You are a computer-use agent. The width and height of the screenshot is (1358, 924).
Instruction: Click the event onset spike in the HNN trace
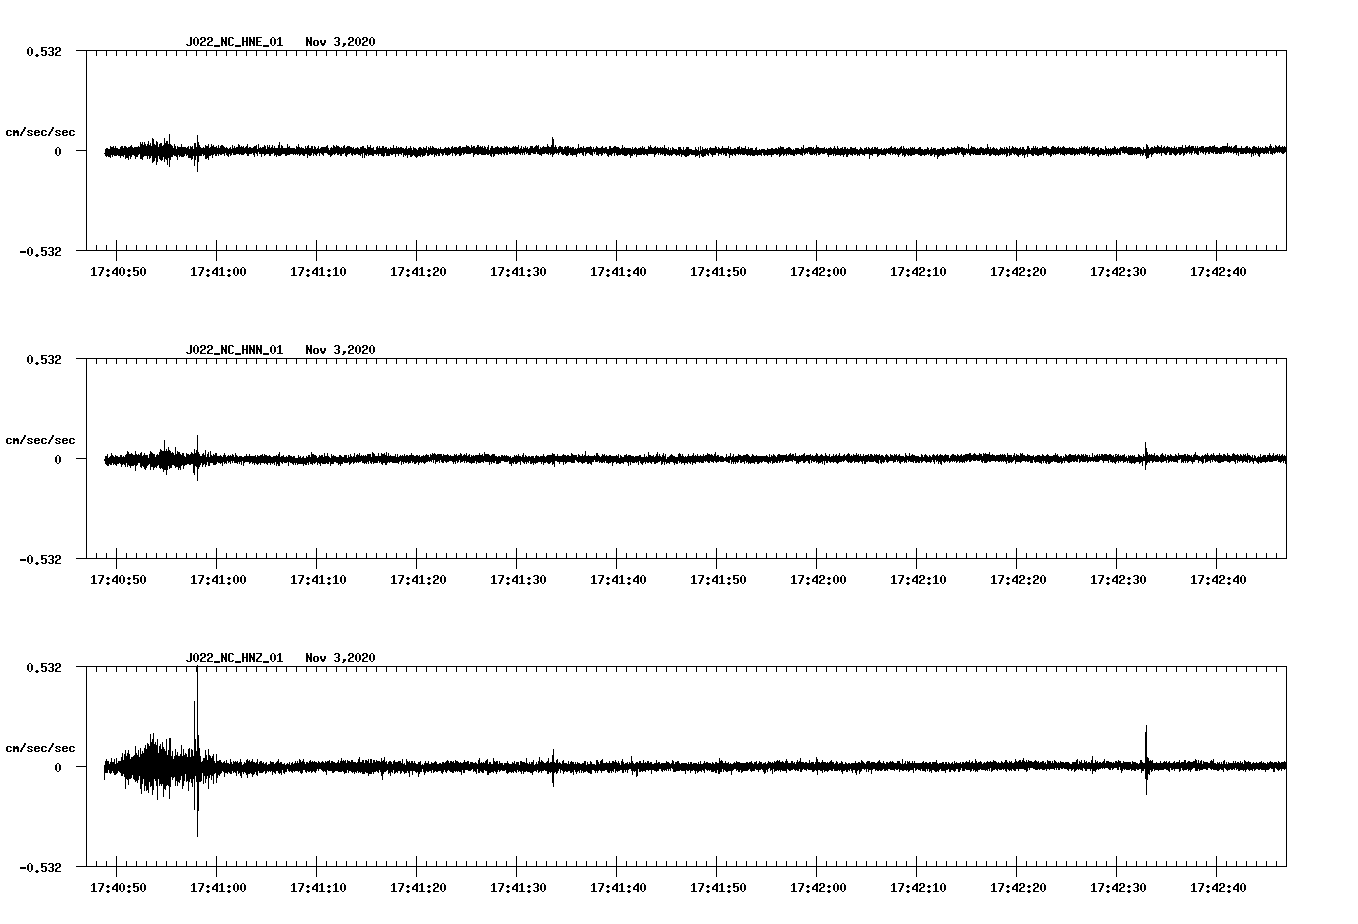pyautogui.click(x=198, y=460)
